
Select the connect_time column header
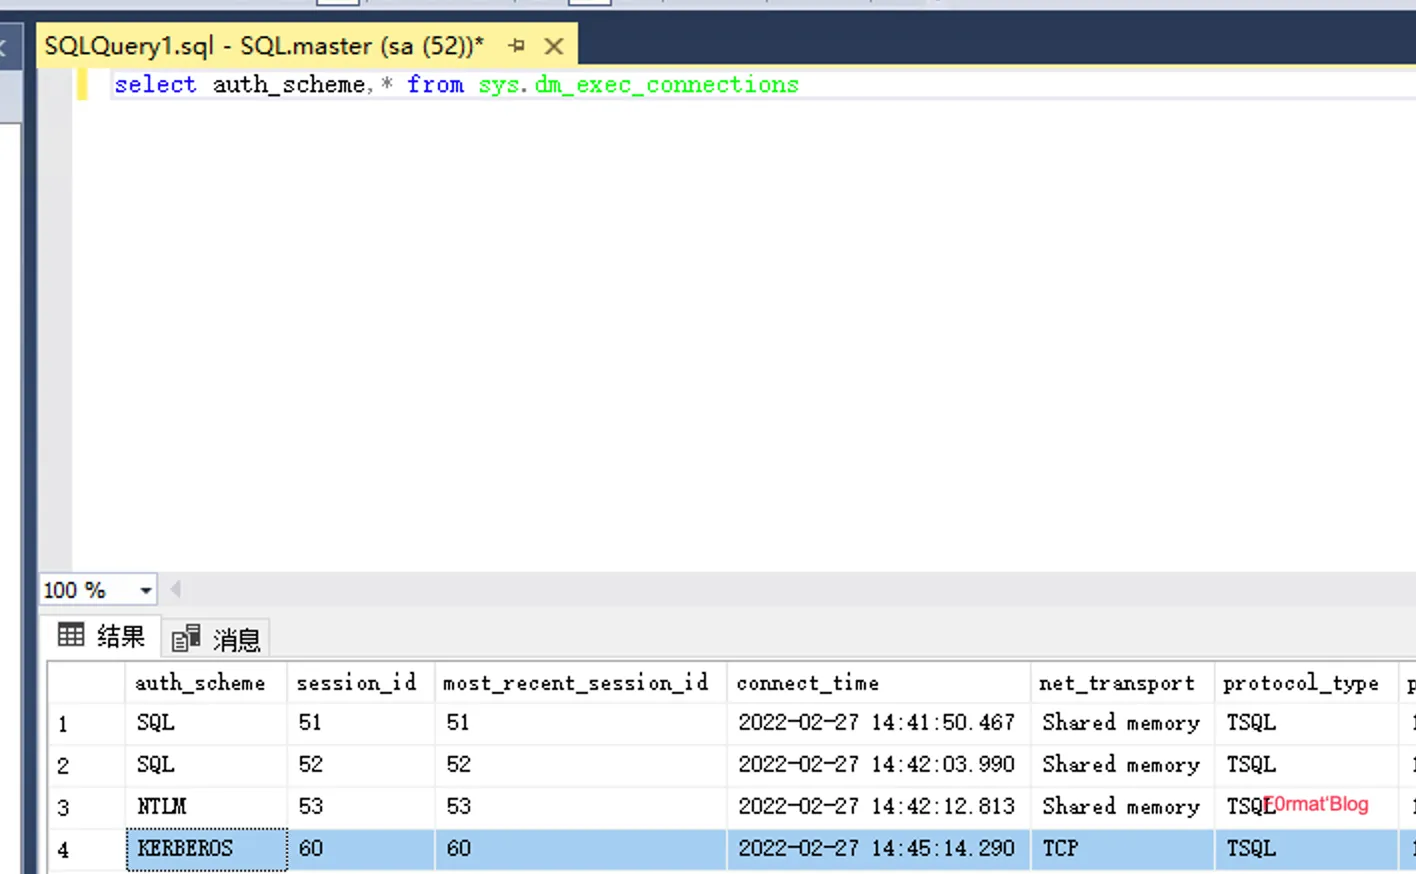[807, 683]
